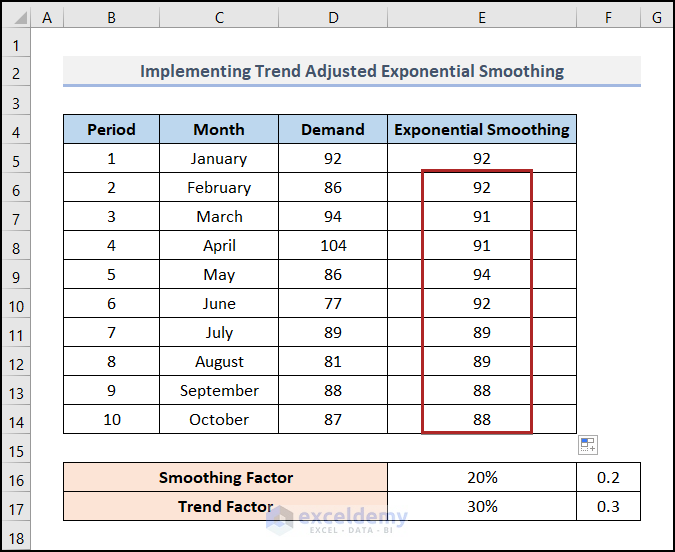Viewport: 675px width, 552px height.
Task: Select the February month cell
Action: point(219,188)
